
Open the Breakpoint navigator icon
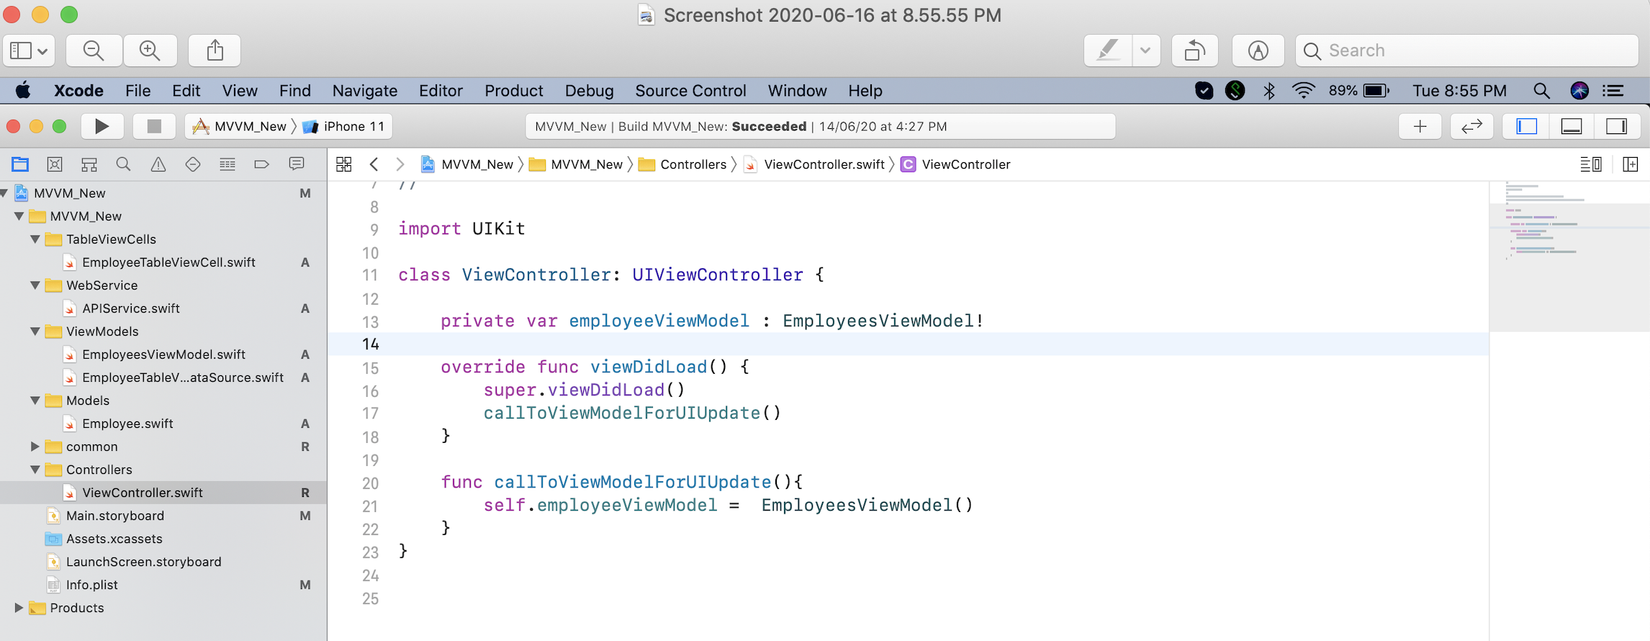262,164
